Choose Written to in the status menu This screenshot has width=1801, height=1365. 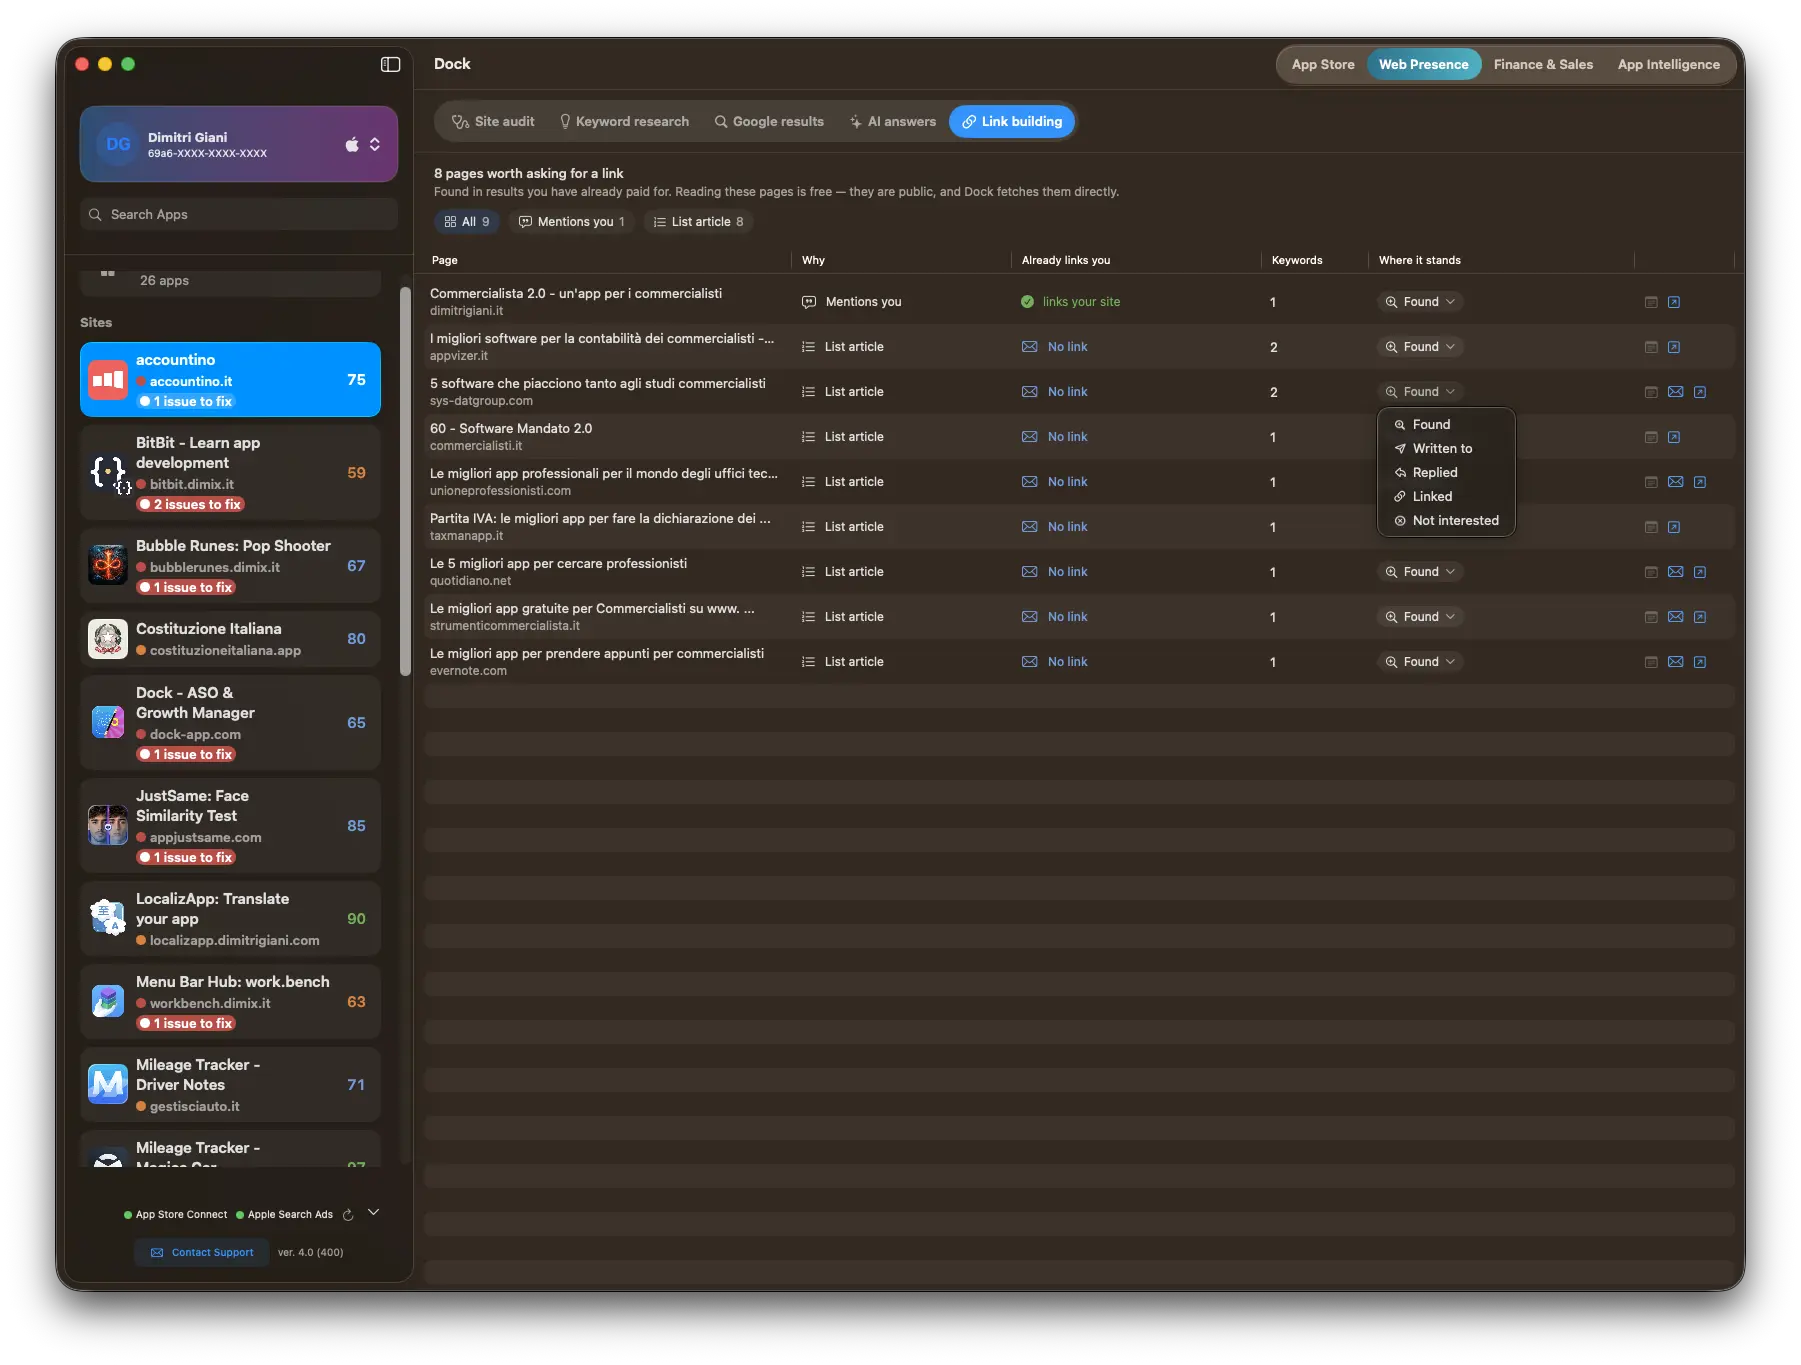[1446, 449]
